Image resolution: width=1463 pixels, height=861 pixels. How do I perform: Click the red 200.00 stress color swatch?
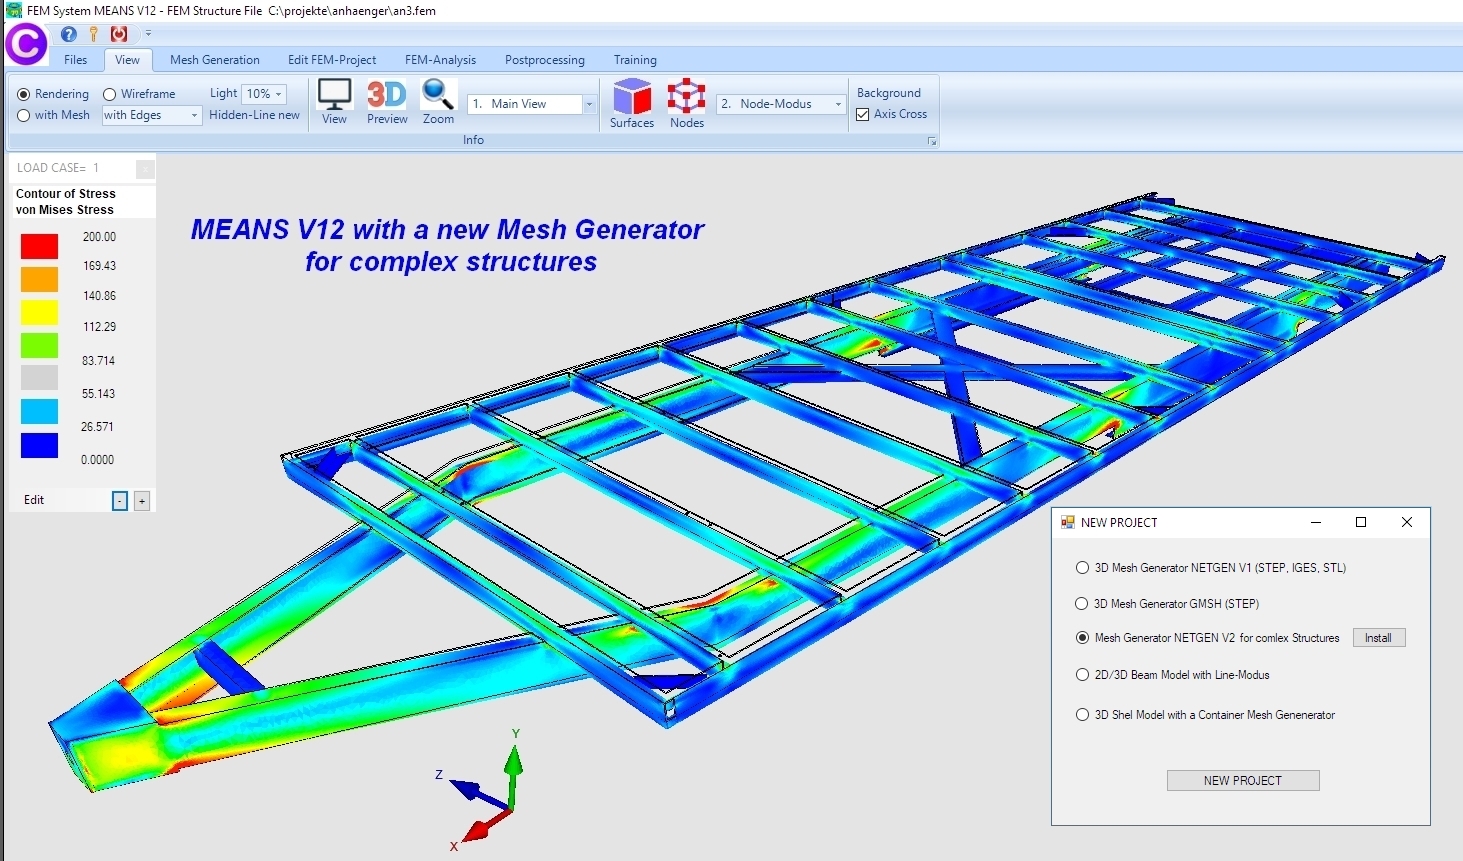[40, 246]
